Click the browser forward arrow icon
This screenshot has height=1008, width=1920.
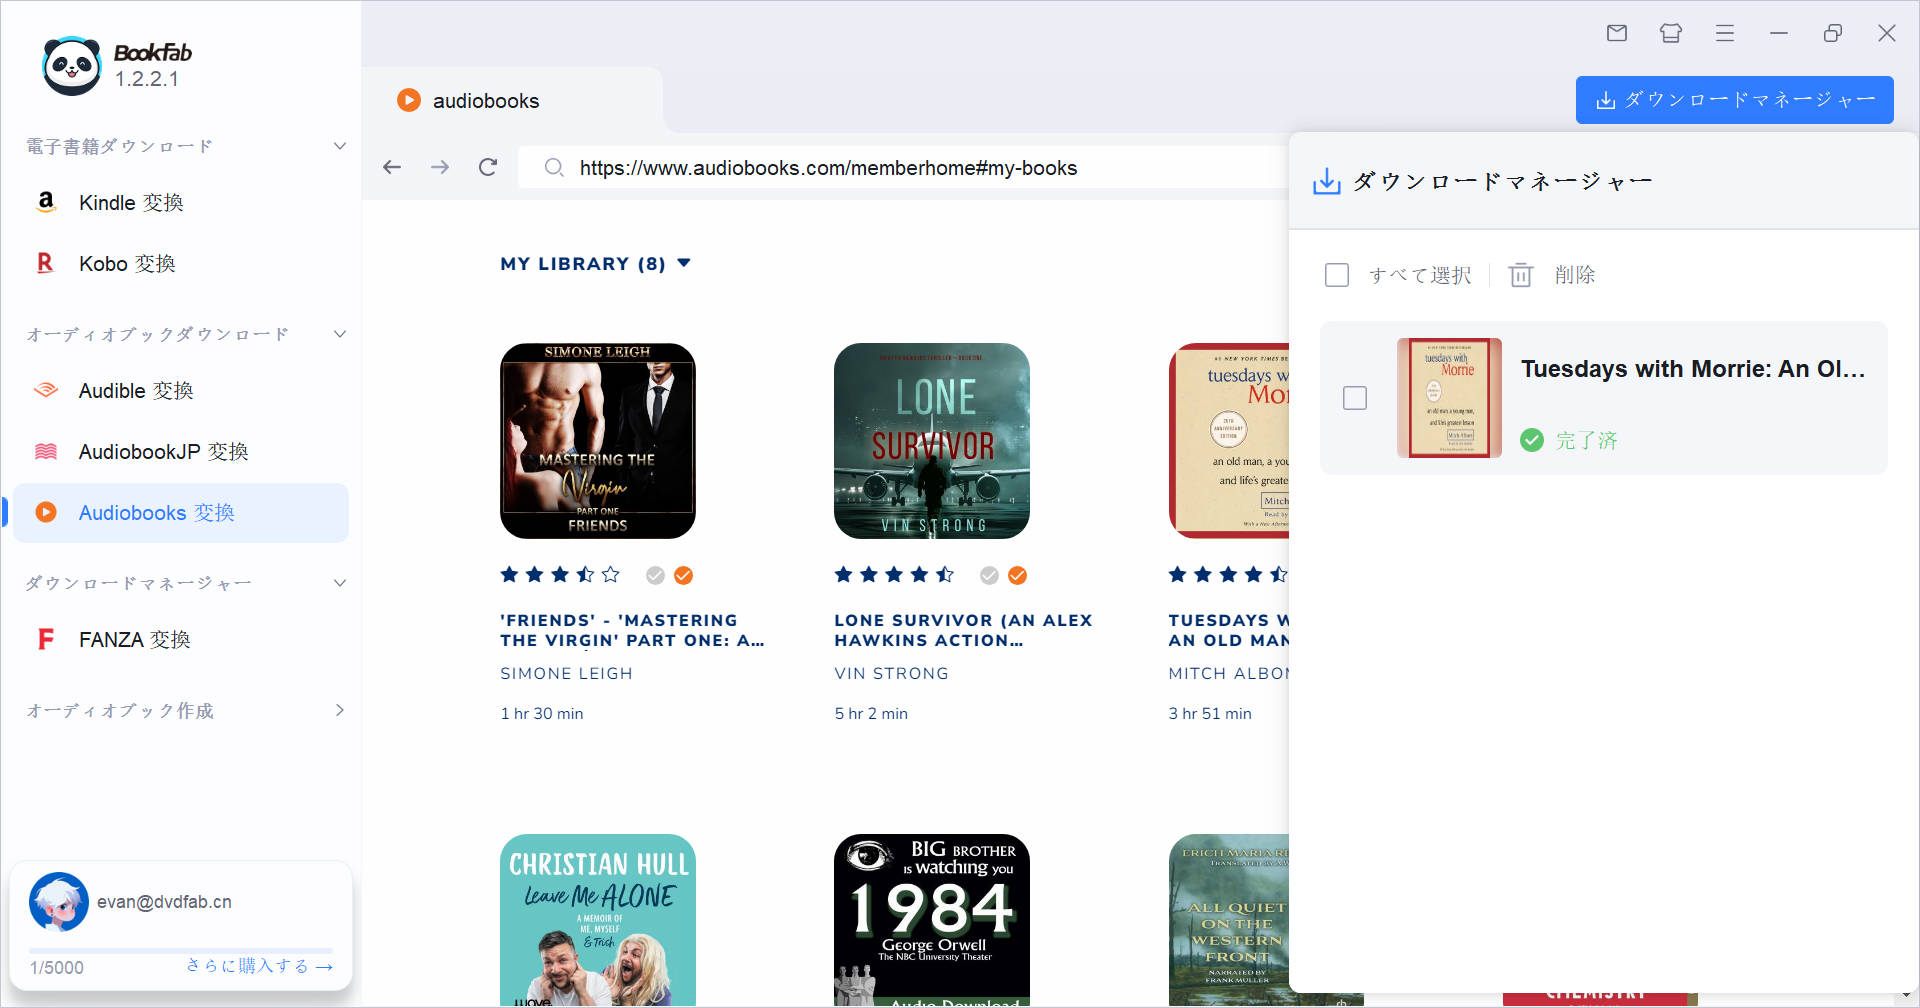pyautogui.click(x=440, y=167)
